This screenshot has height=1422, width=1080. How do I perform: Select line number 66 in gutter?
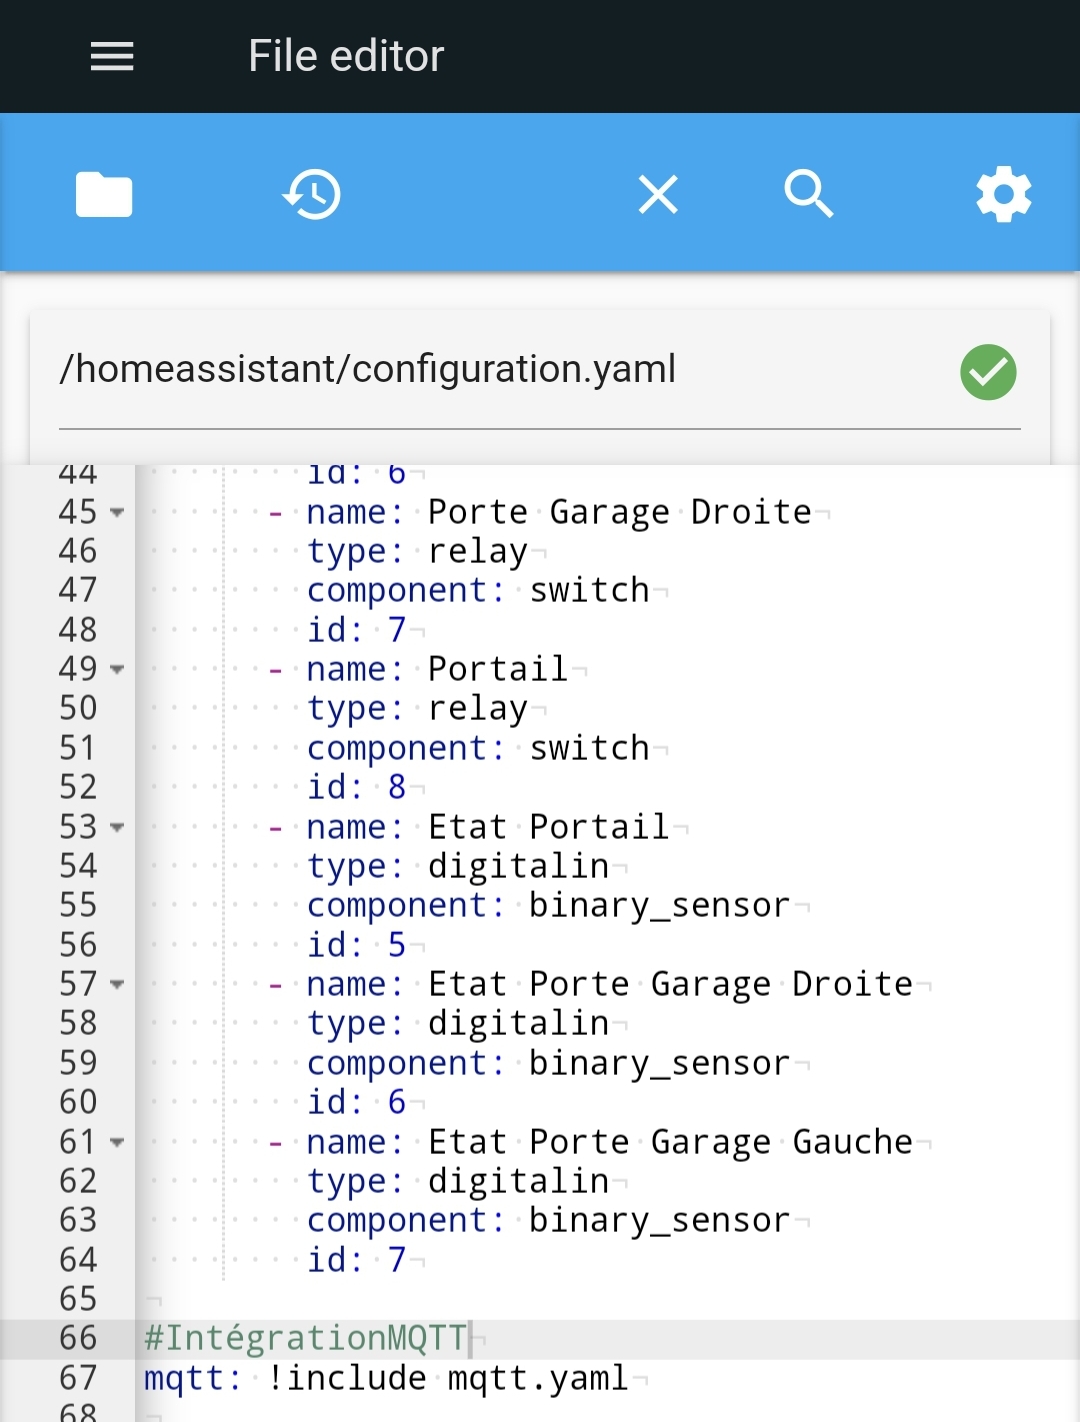coord(78,1338)
